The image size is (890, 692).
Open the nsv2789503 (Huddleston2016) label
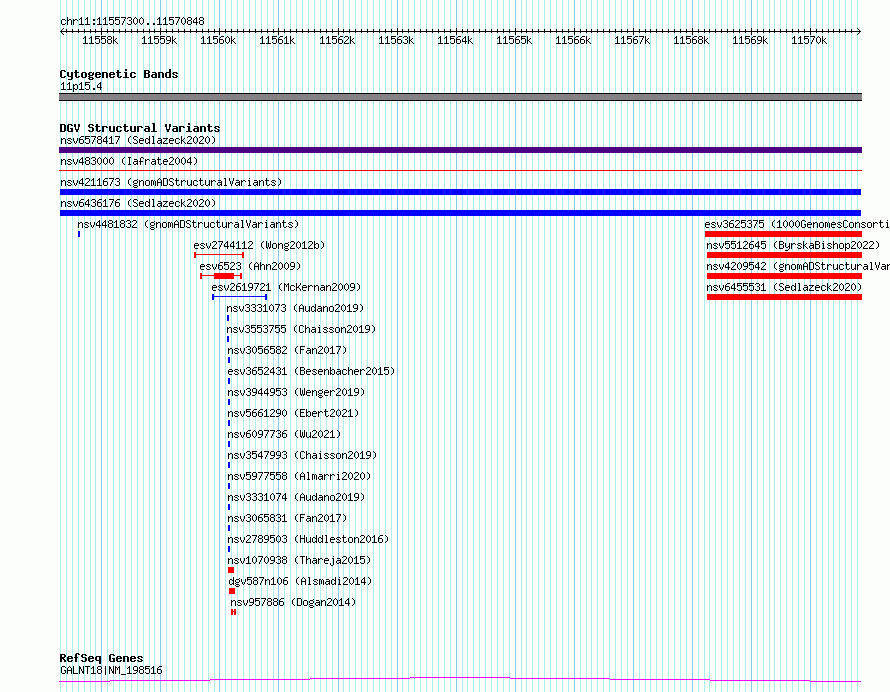click(x=308, y=539)
